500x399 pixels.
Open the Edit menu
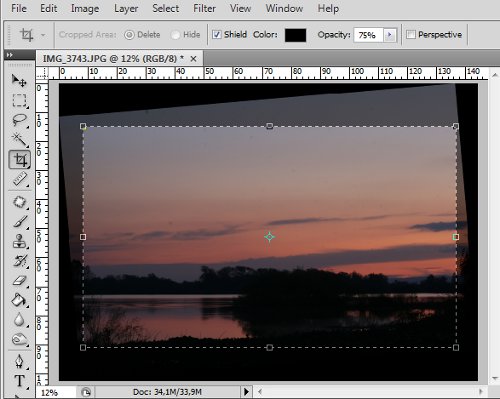(49, 8)
